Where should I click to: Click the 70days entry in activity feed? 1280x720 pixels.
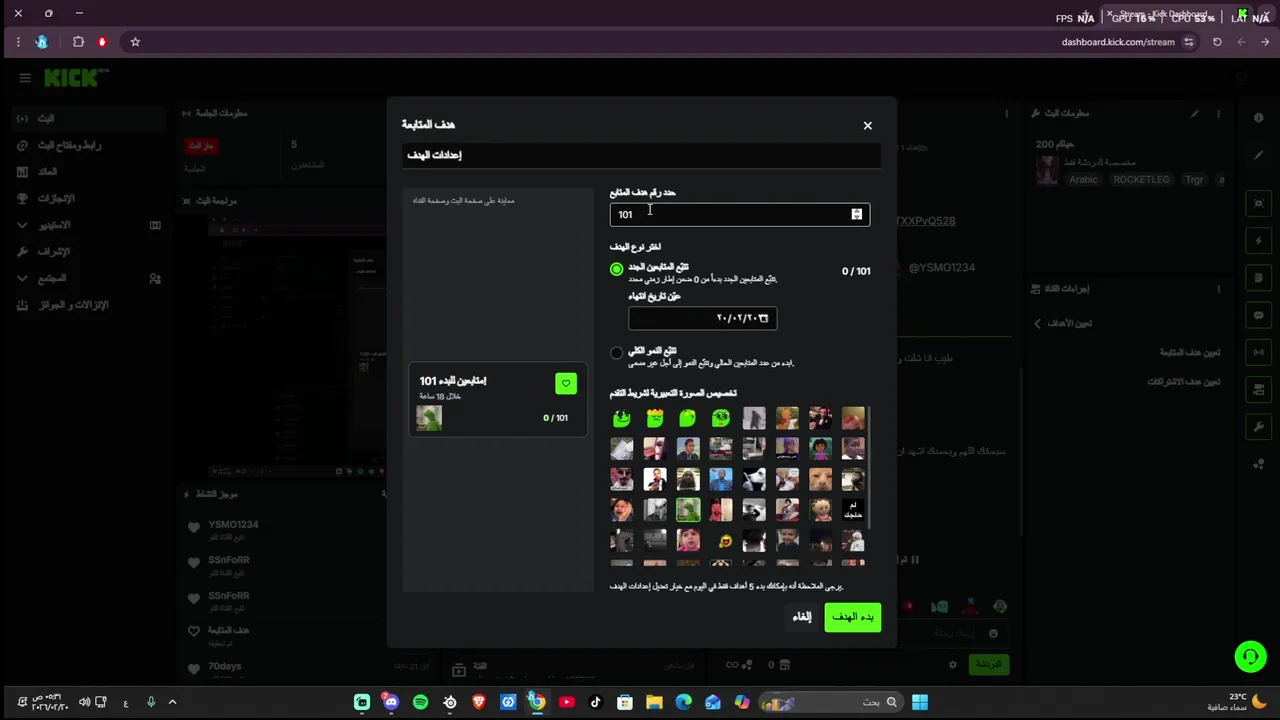tap(225, 666)
